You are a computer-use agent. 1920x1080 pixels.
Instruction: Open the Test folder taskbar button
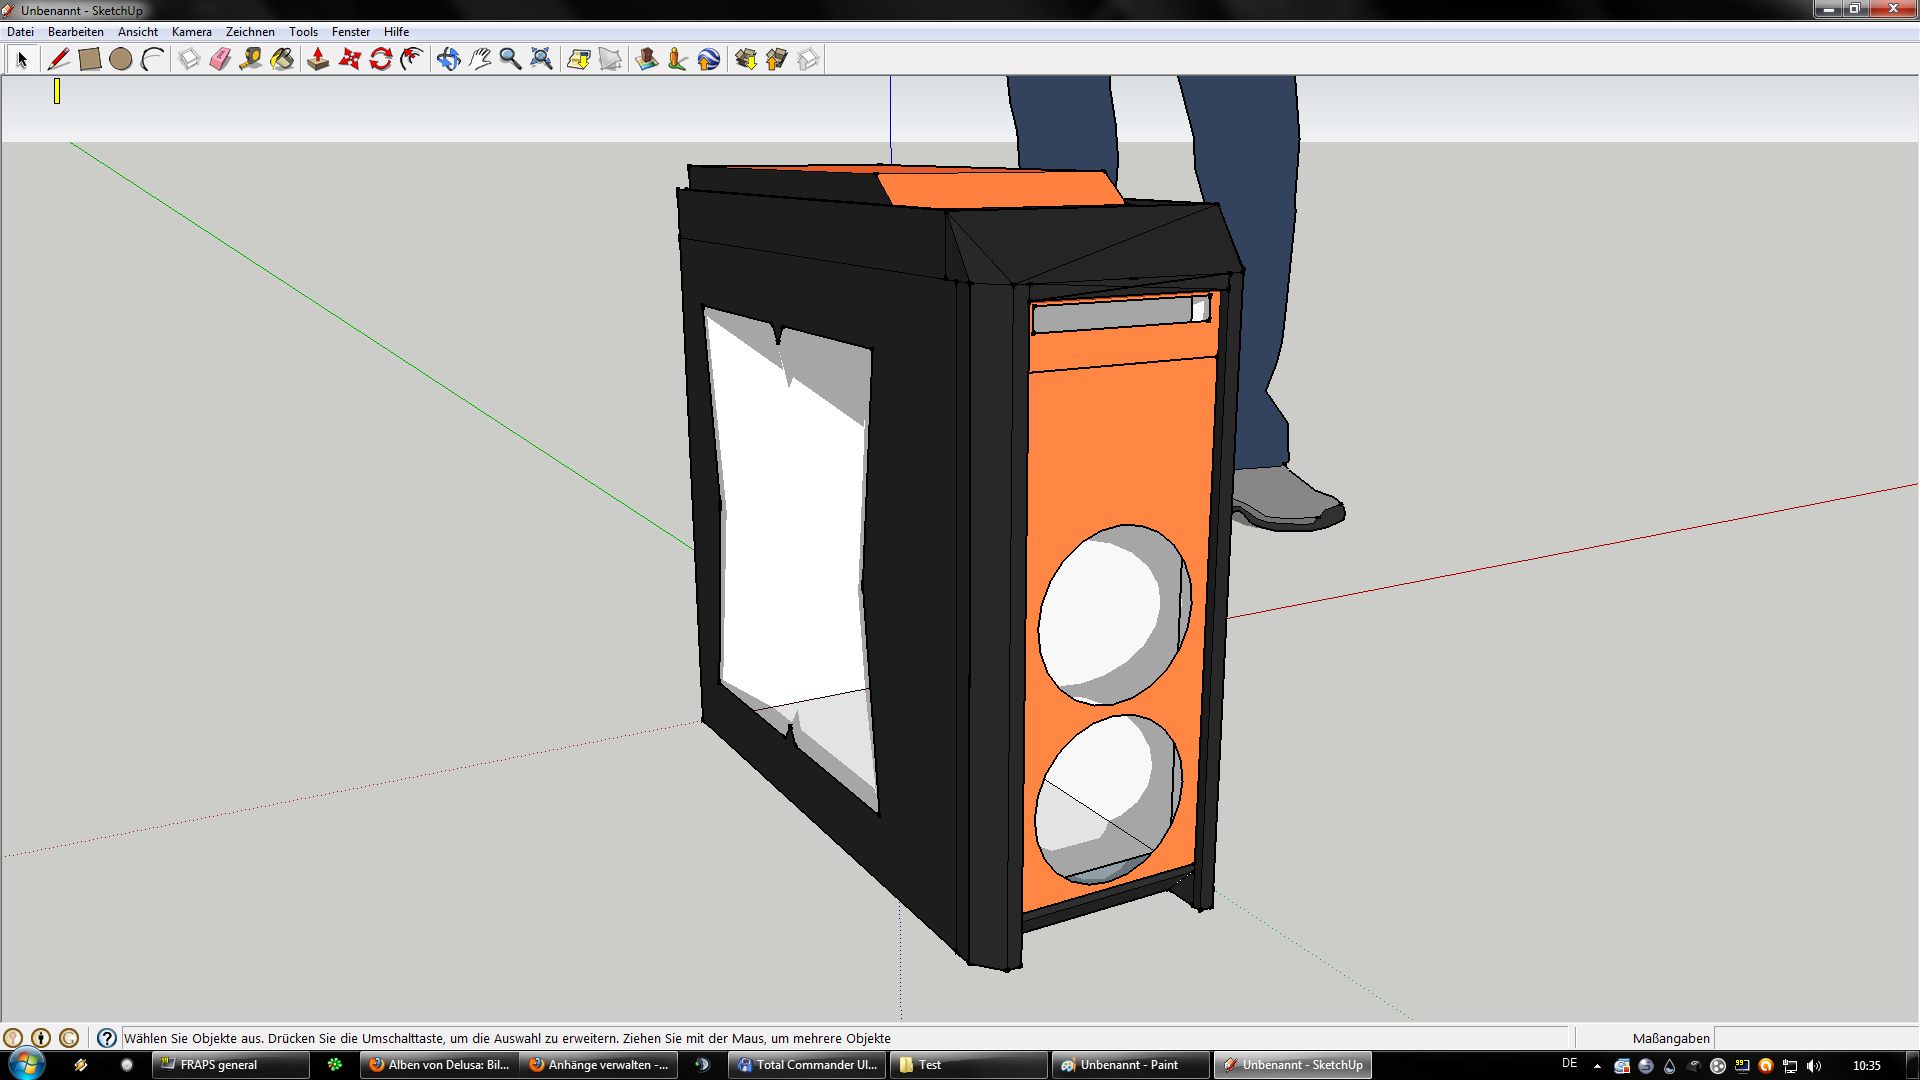[969, 1065]
